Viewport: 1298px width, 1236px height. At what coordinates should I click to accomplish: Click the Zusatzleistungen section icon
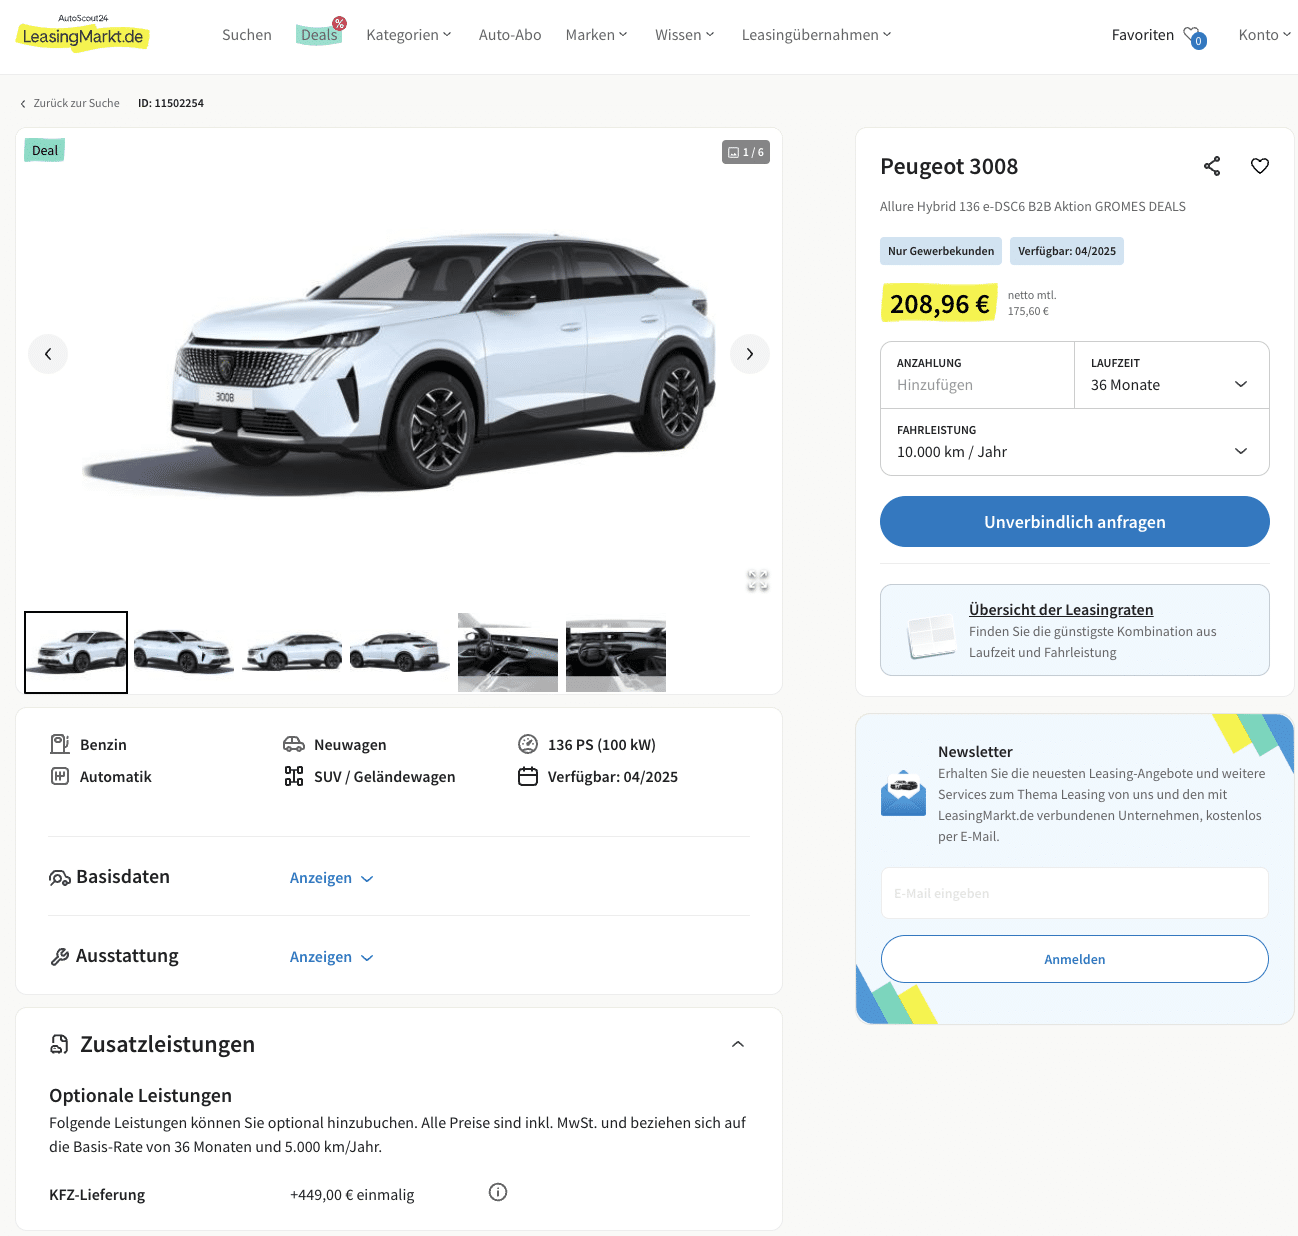tap(60, 1044)
